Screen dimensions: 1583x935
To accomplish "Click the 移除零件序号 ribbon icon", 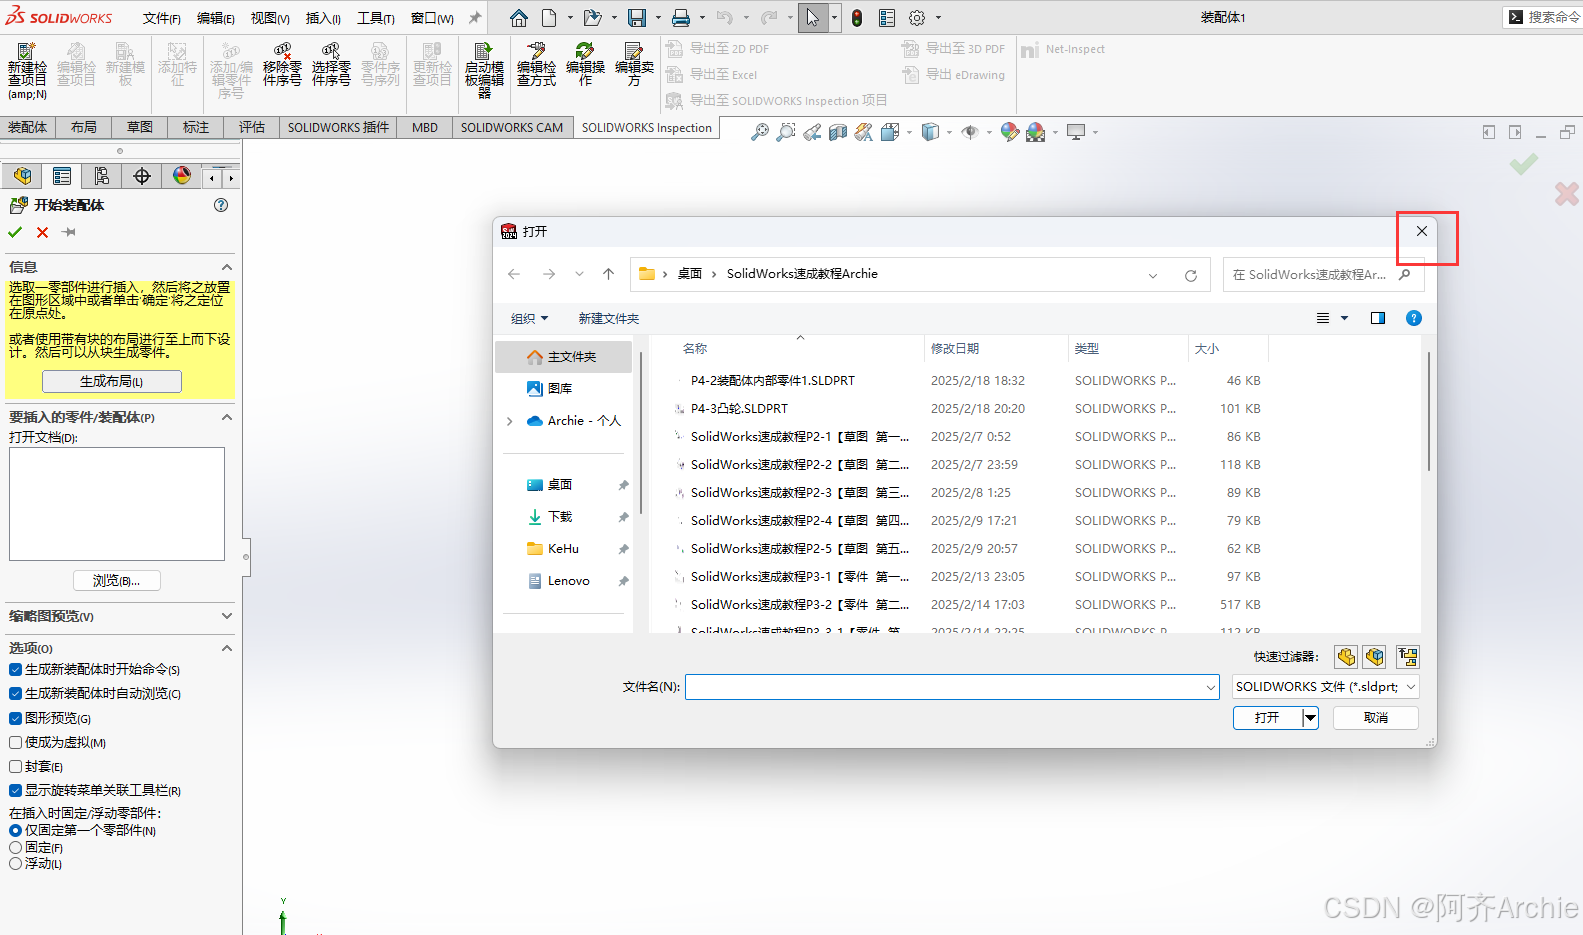I will click(x=282, y=65).
